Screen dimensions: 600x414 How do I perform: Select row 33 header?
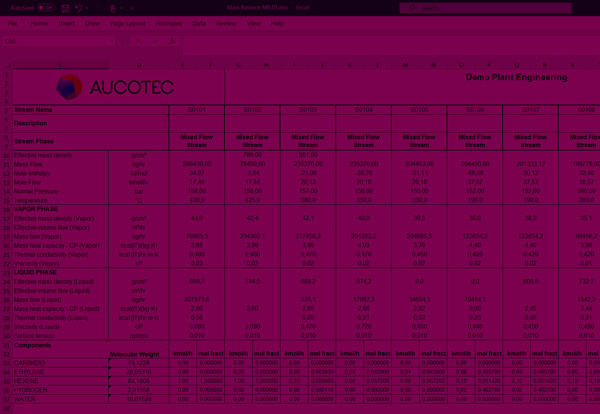click(7, 363)
